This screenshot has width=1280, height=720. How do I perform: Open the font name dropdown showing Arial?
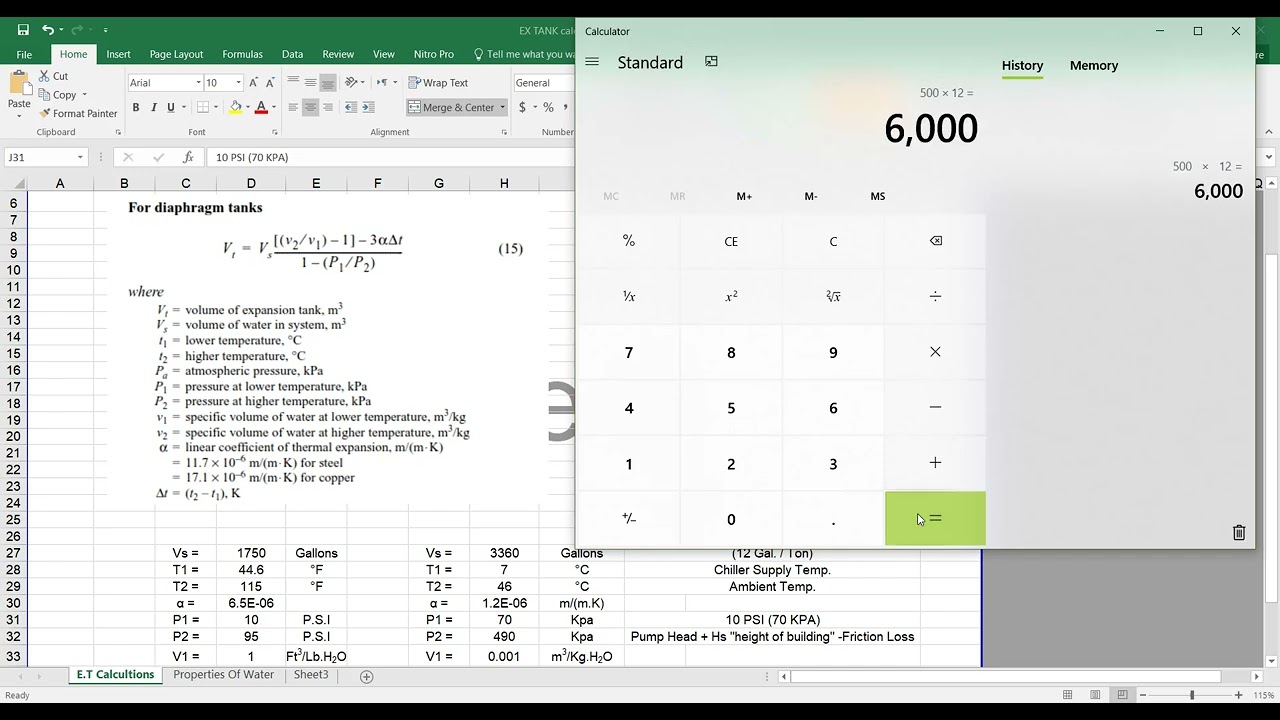[x=198, y=83]
